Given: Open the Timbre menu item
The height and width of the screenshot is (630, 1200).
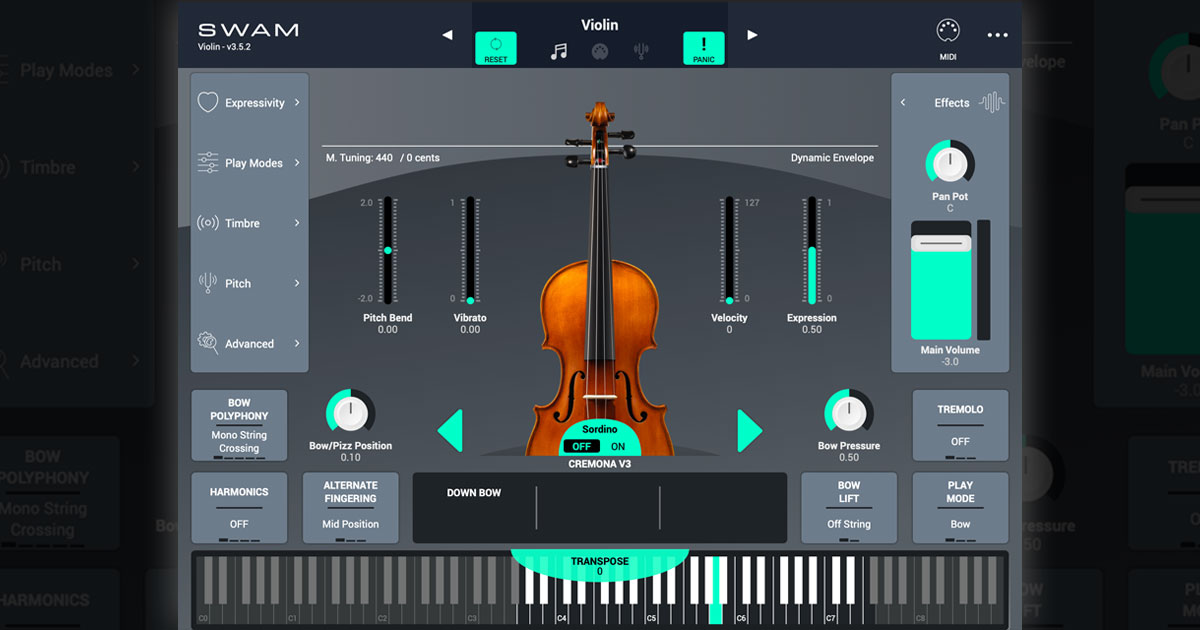Looking at the screenshot, I should [x=250, y=223].
